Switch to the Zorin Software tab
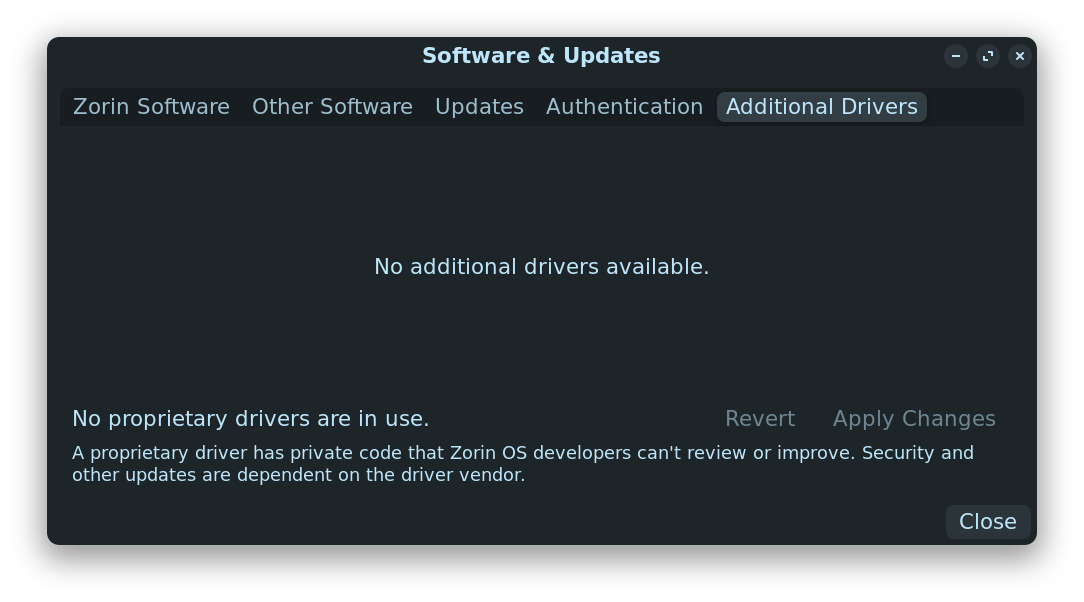This screenshot has height=602, width=1084. tap(151, 107)
